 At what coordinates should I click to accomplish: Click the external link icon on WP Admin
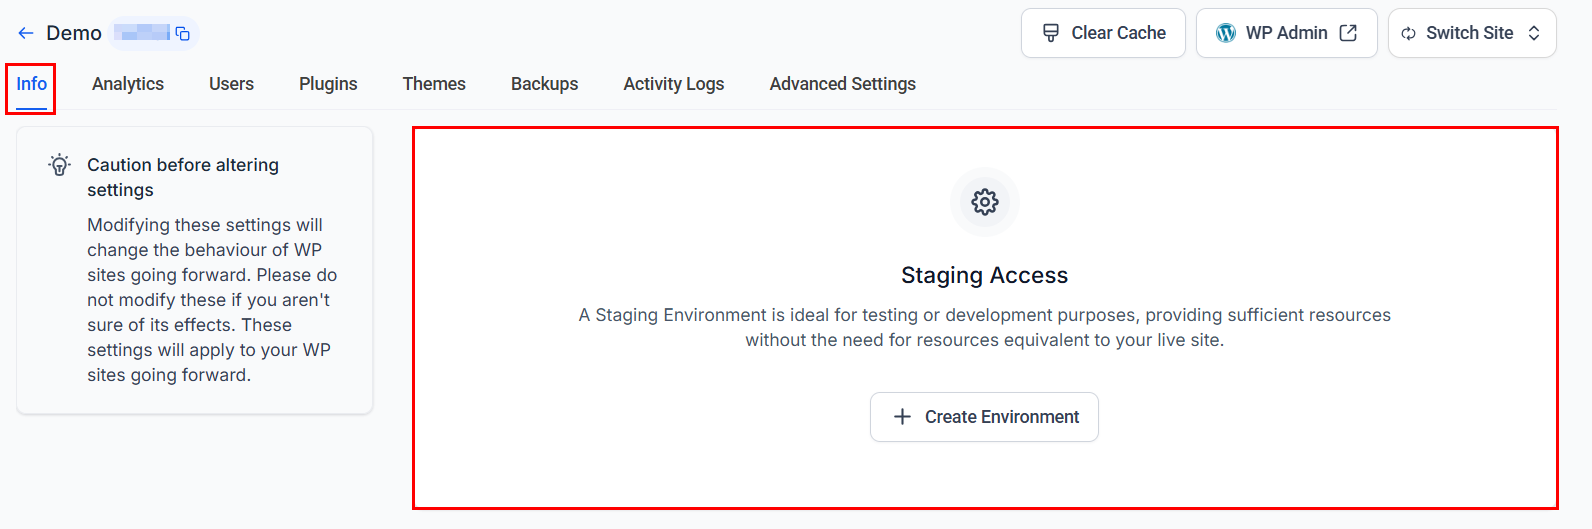pos(1348,33)
